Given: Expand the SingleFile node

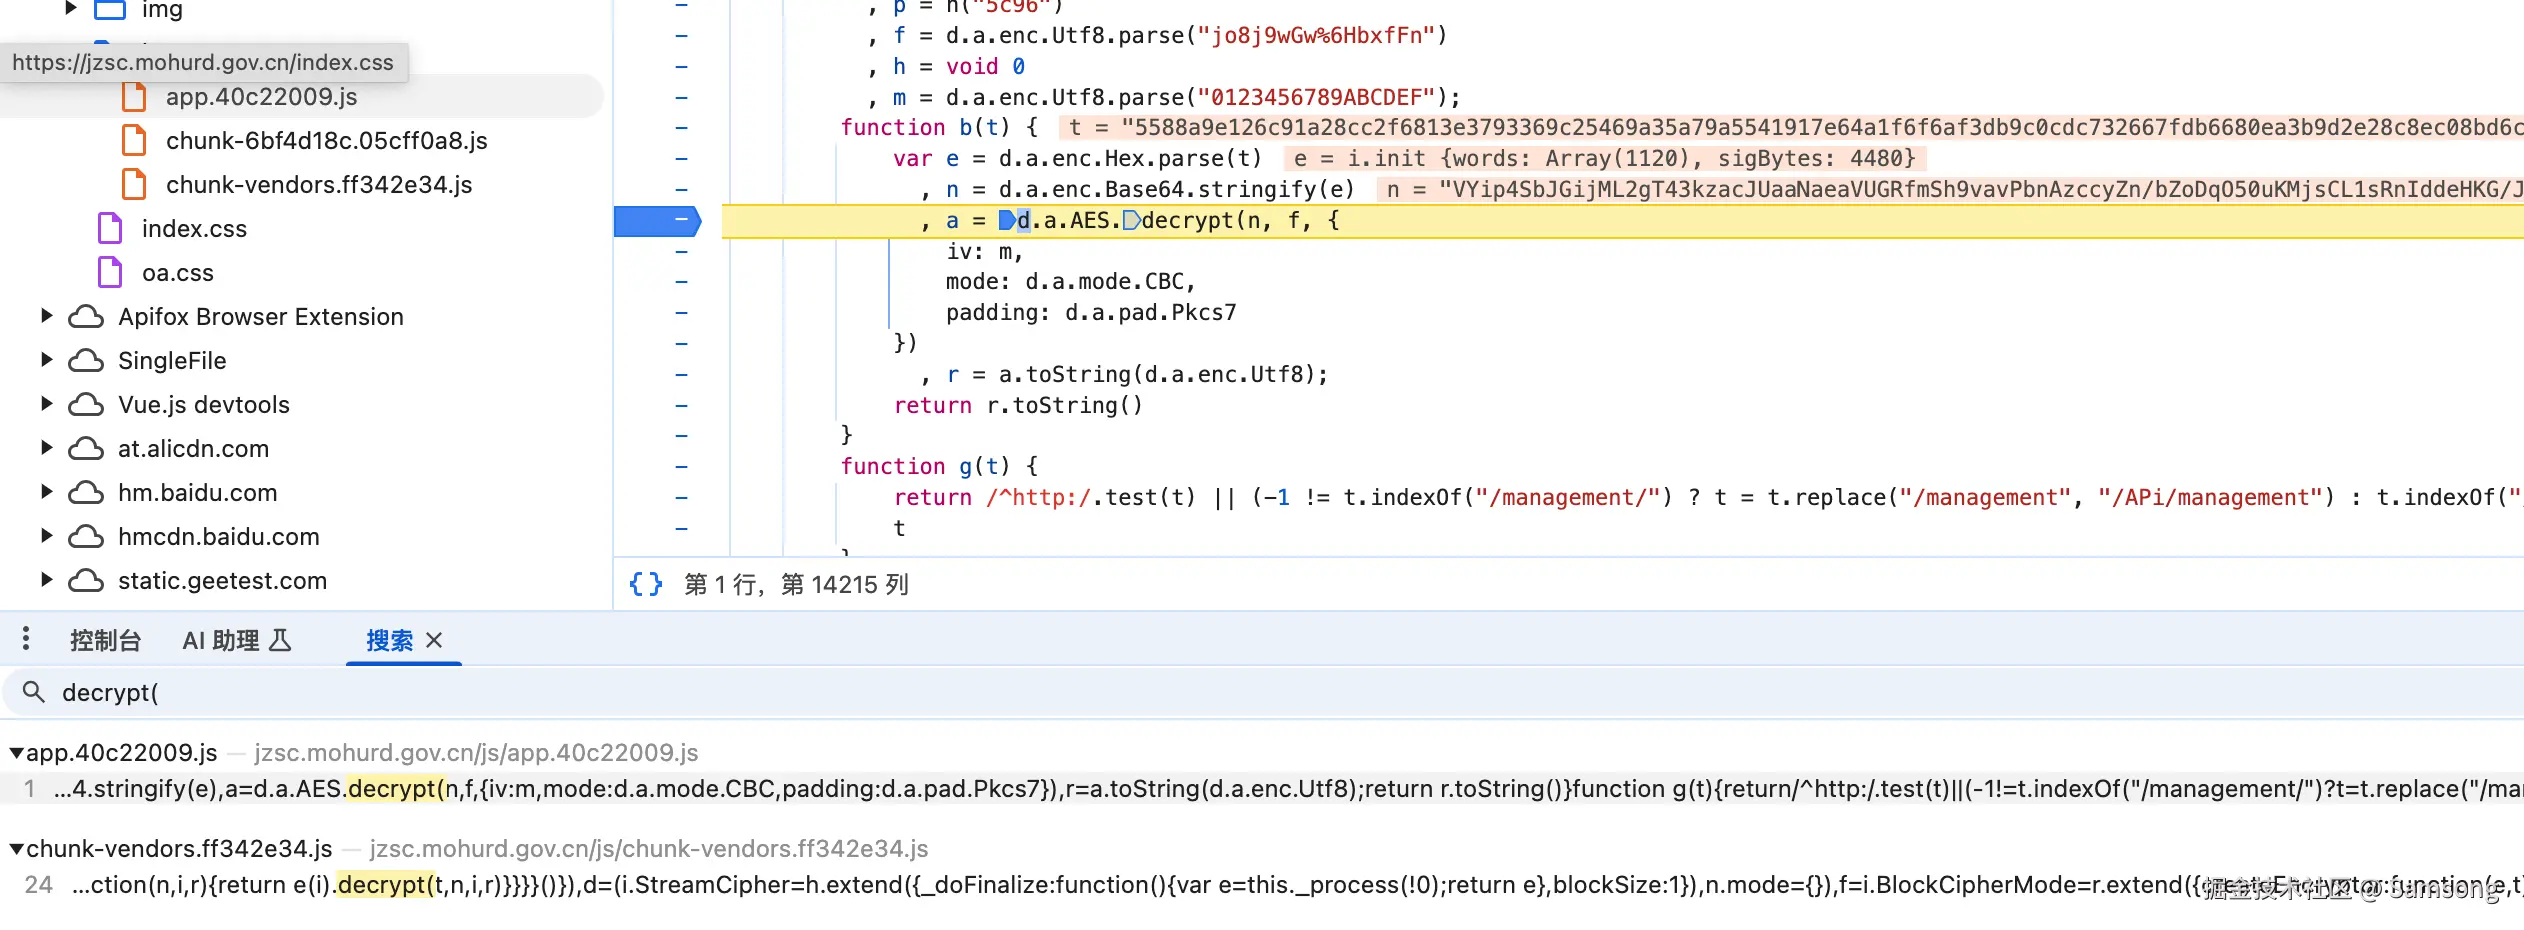Looking at the screenshot, I should coord(46,360).
